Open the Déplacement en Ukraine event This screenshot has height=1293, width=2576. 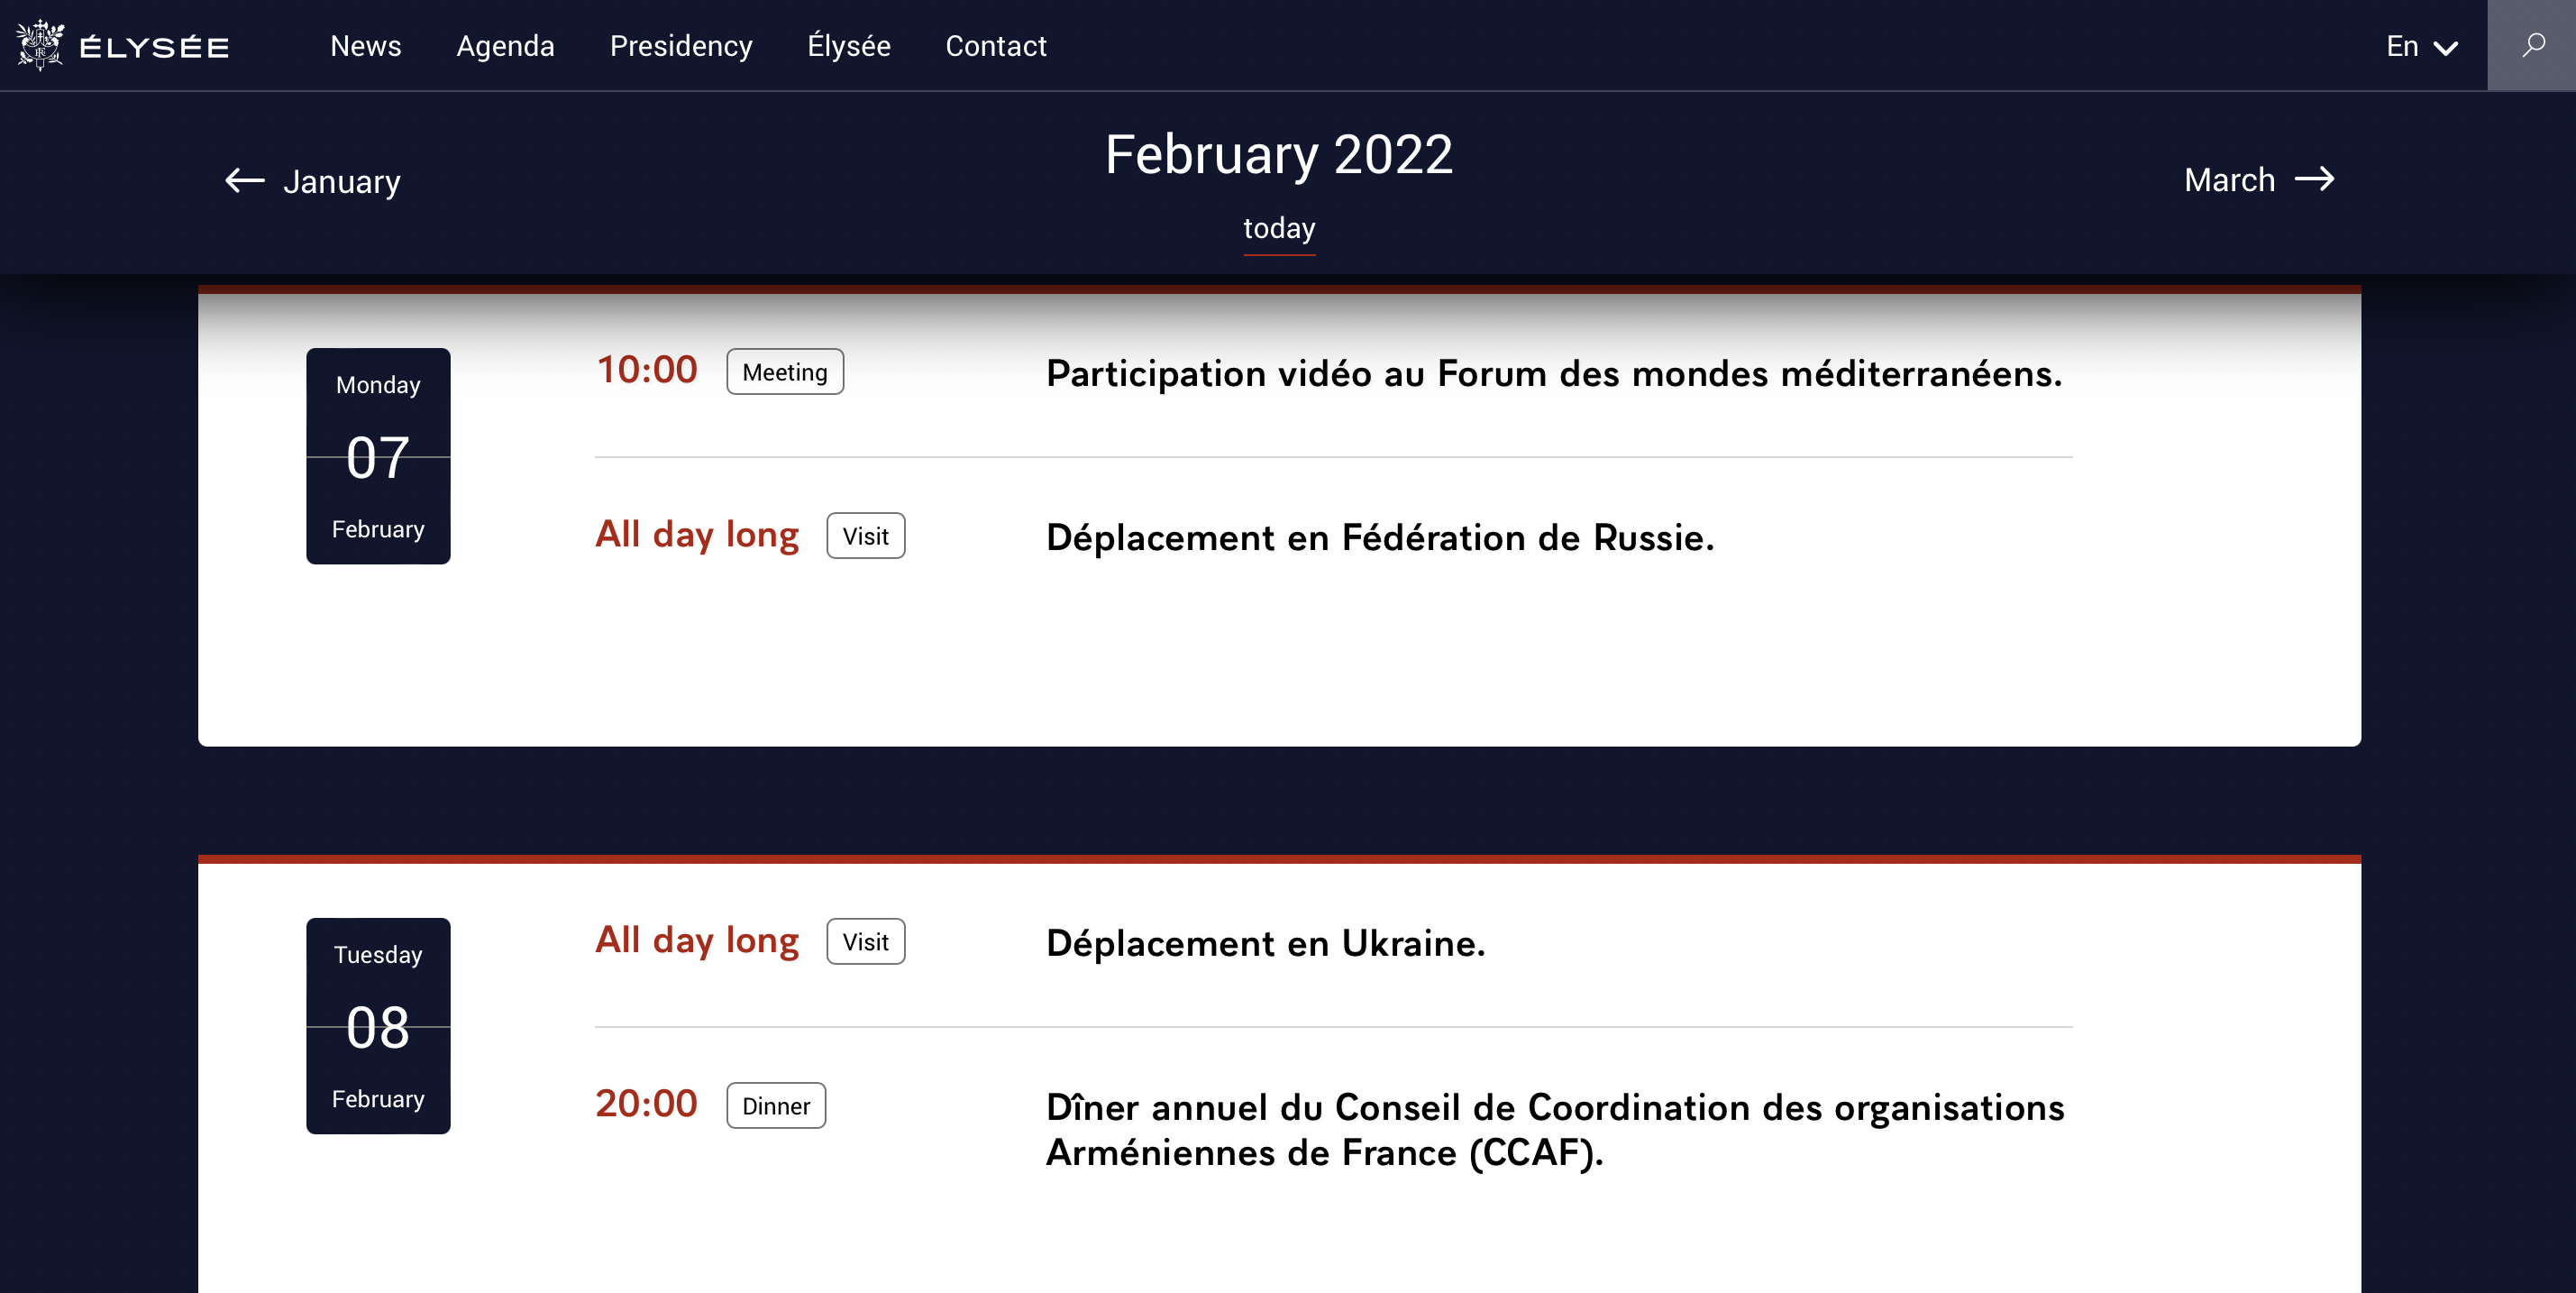pyautogui.click(x=1265, y=943)
